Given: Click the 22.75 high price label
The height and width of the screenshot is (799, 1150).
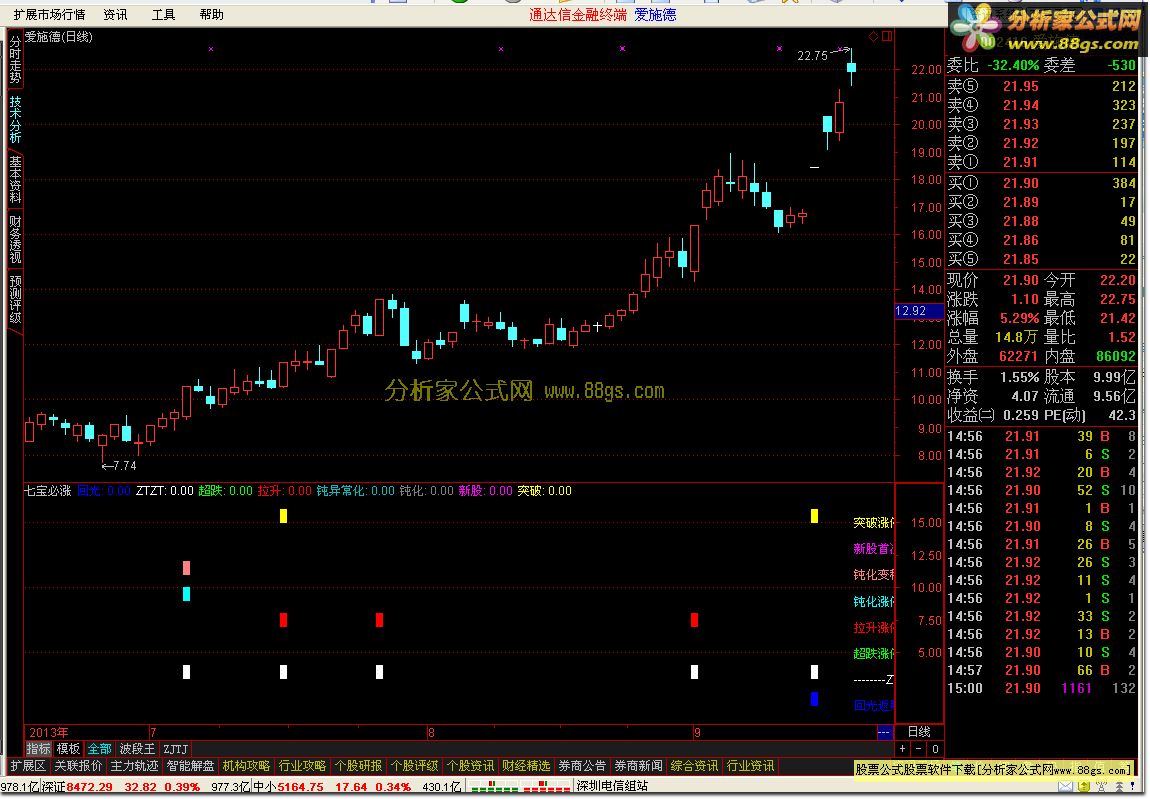Looking at the screenshot, I should [812, 56].
